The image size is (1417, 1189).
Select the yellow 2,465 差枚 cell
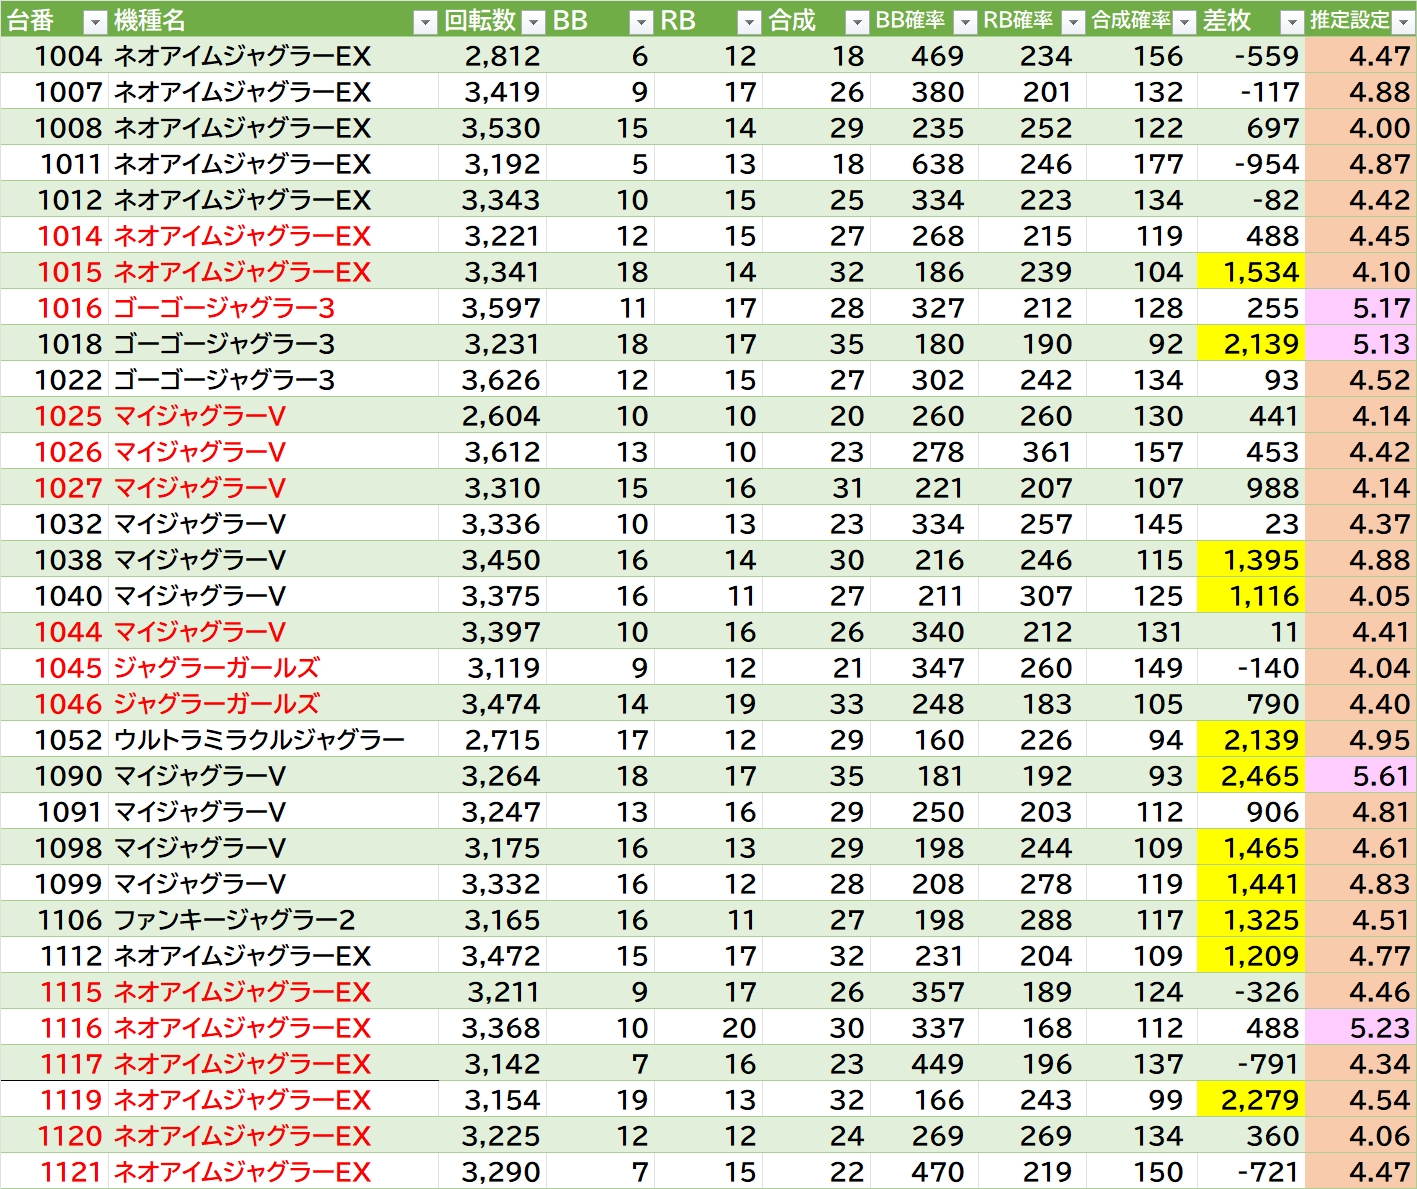pos(1251,776)
